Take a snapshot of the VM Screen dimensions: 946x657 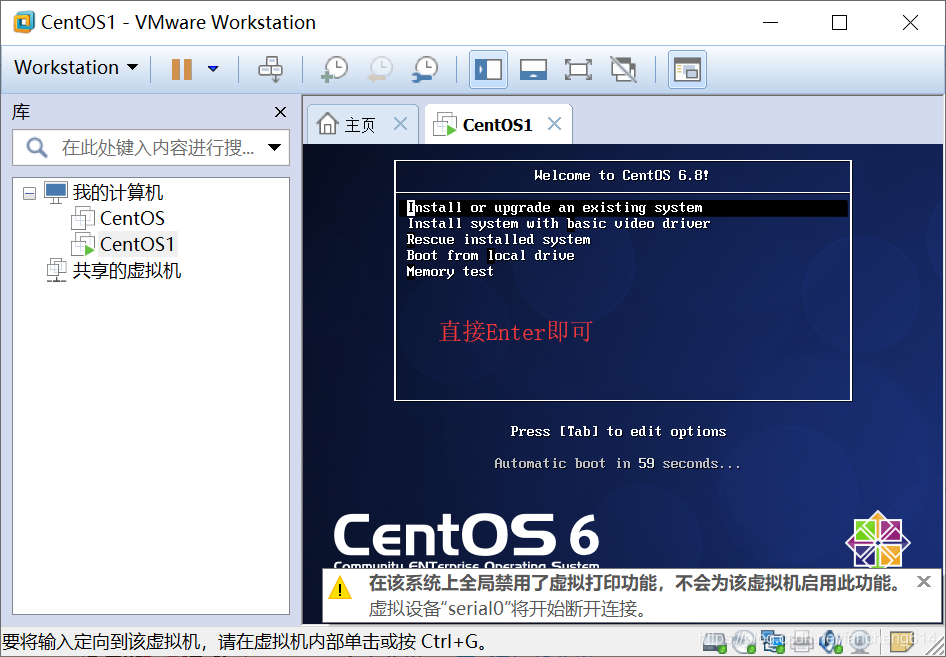click(x=335, y=69)
